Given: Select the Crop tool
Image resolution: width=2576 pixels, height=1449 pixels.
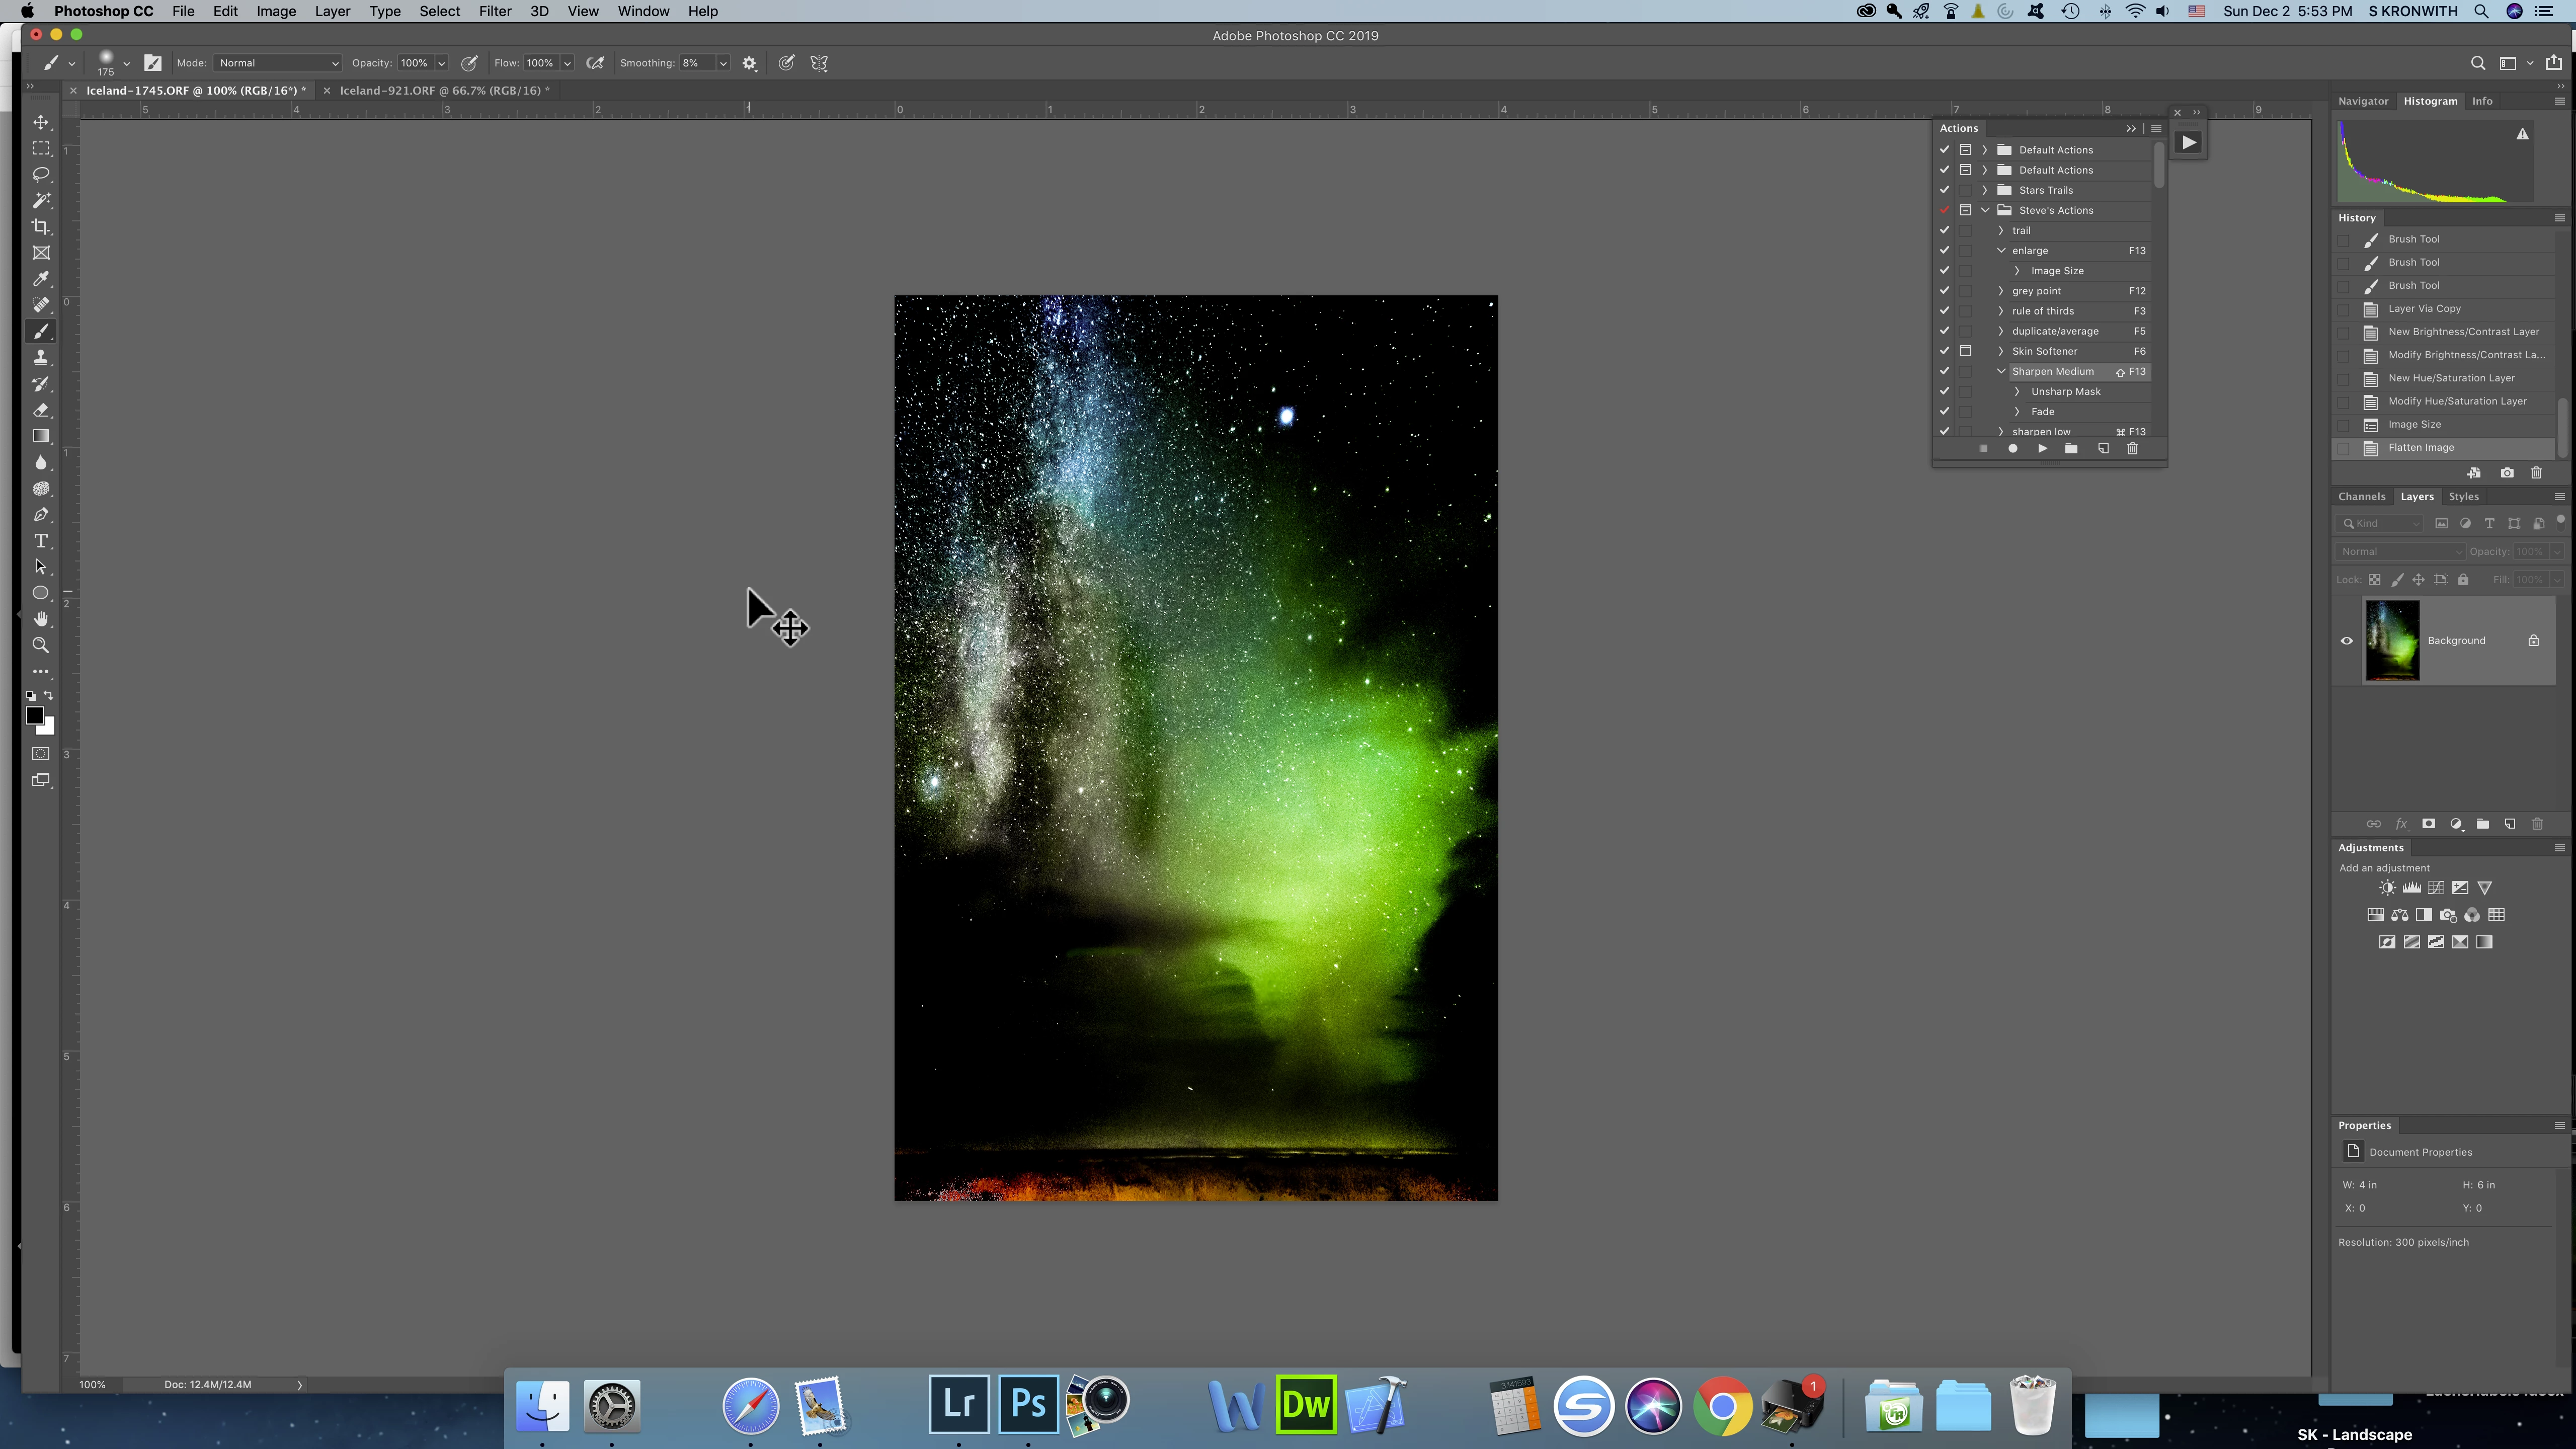Looking at the screenshot, I should pyautogui.click(x=41, y=227).
